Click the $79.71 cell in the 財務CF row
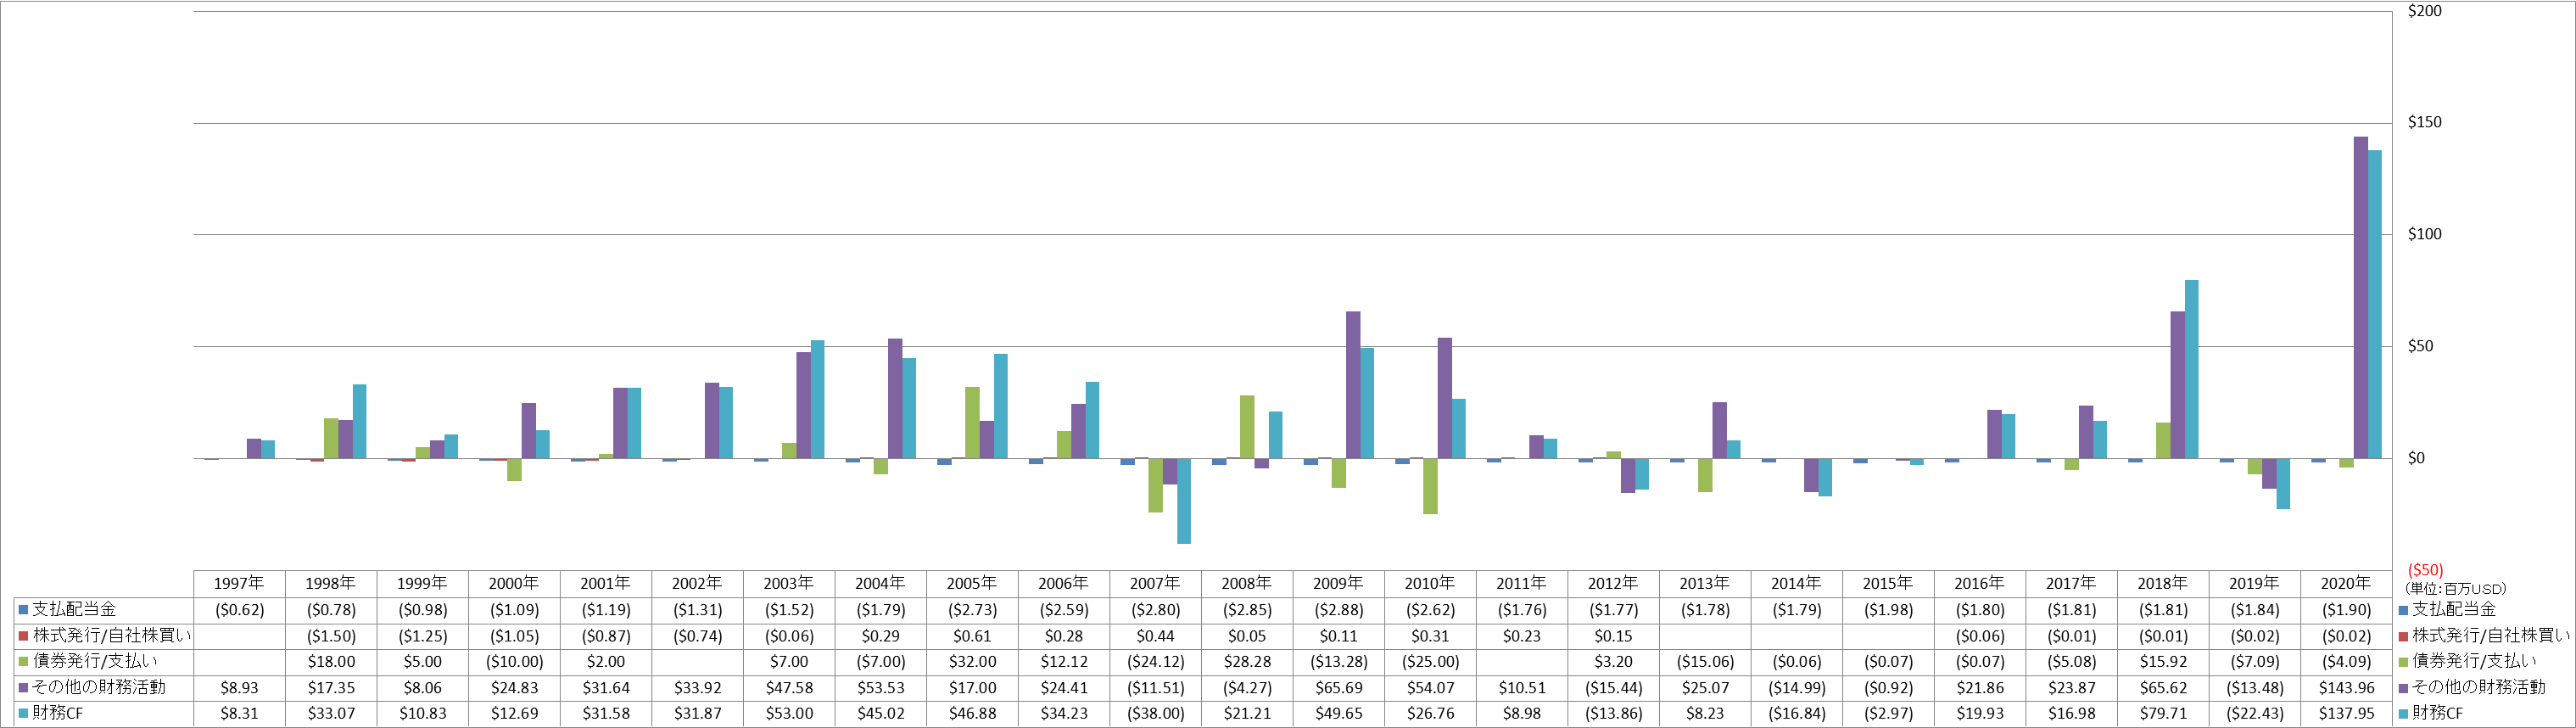Image resolution: width=2576 pixels, height=728 pixels. coord(2163,714)
